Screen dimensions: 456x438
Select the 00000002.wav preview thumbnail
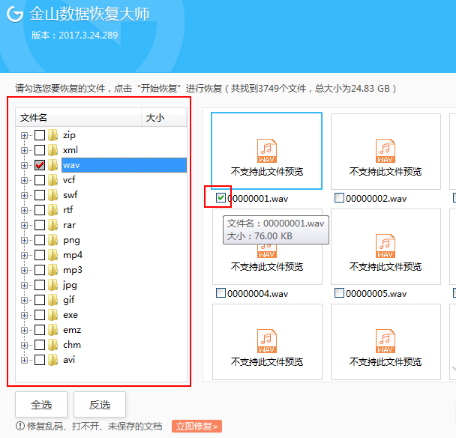pyautogui.click(x=386, y=151)
